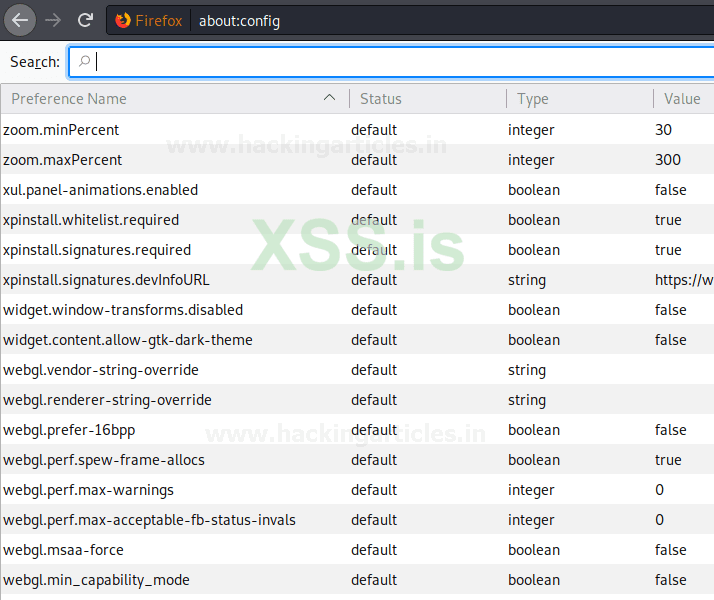Click false value of widget.window-transforms.disabled
Viewport: 714px width, 600px height.
670,310
